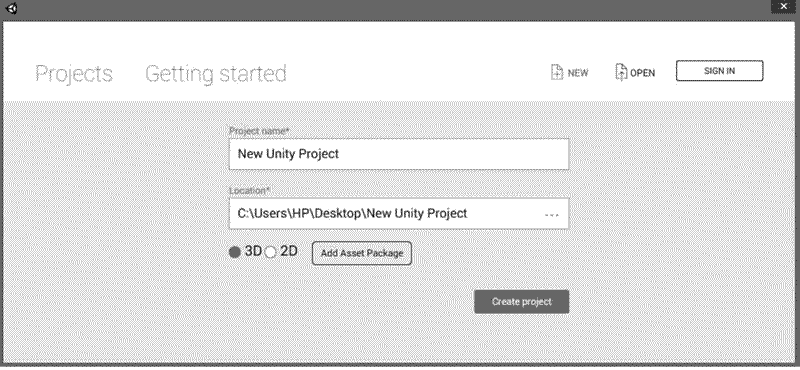Click the Location* field label
Viewport: 800px width, 370px height.
pyautogui.click(x=249, y=191)
